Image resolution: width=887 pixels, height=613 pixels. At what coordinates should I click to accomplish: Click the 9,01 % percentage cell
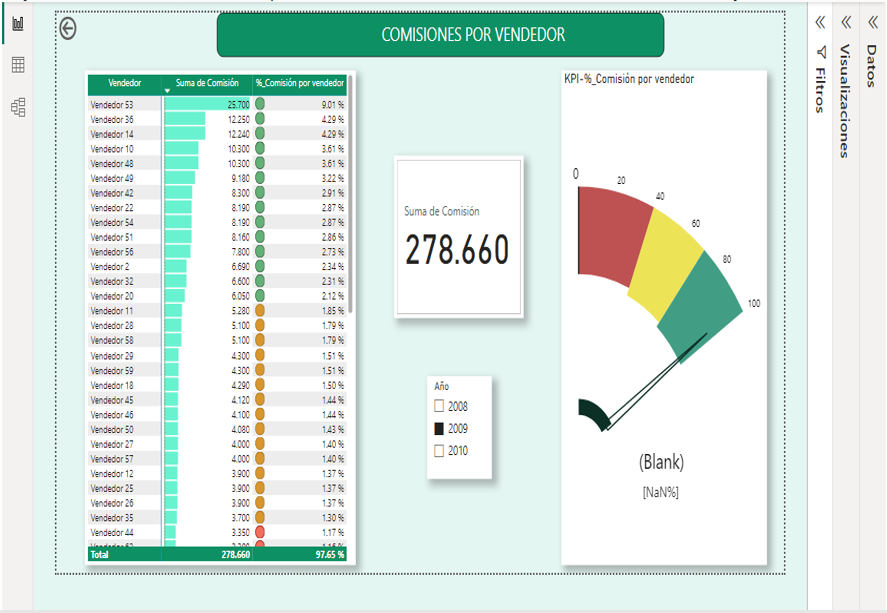point(333,105)
